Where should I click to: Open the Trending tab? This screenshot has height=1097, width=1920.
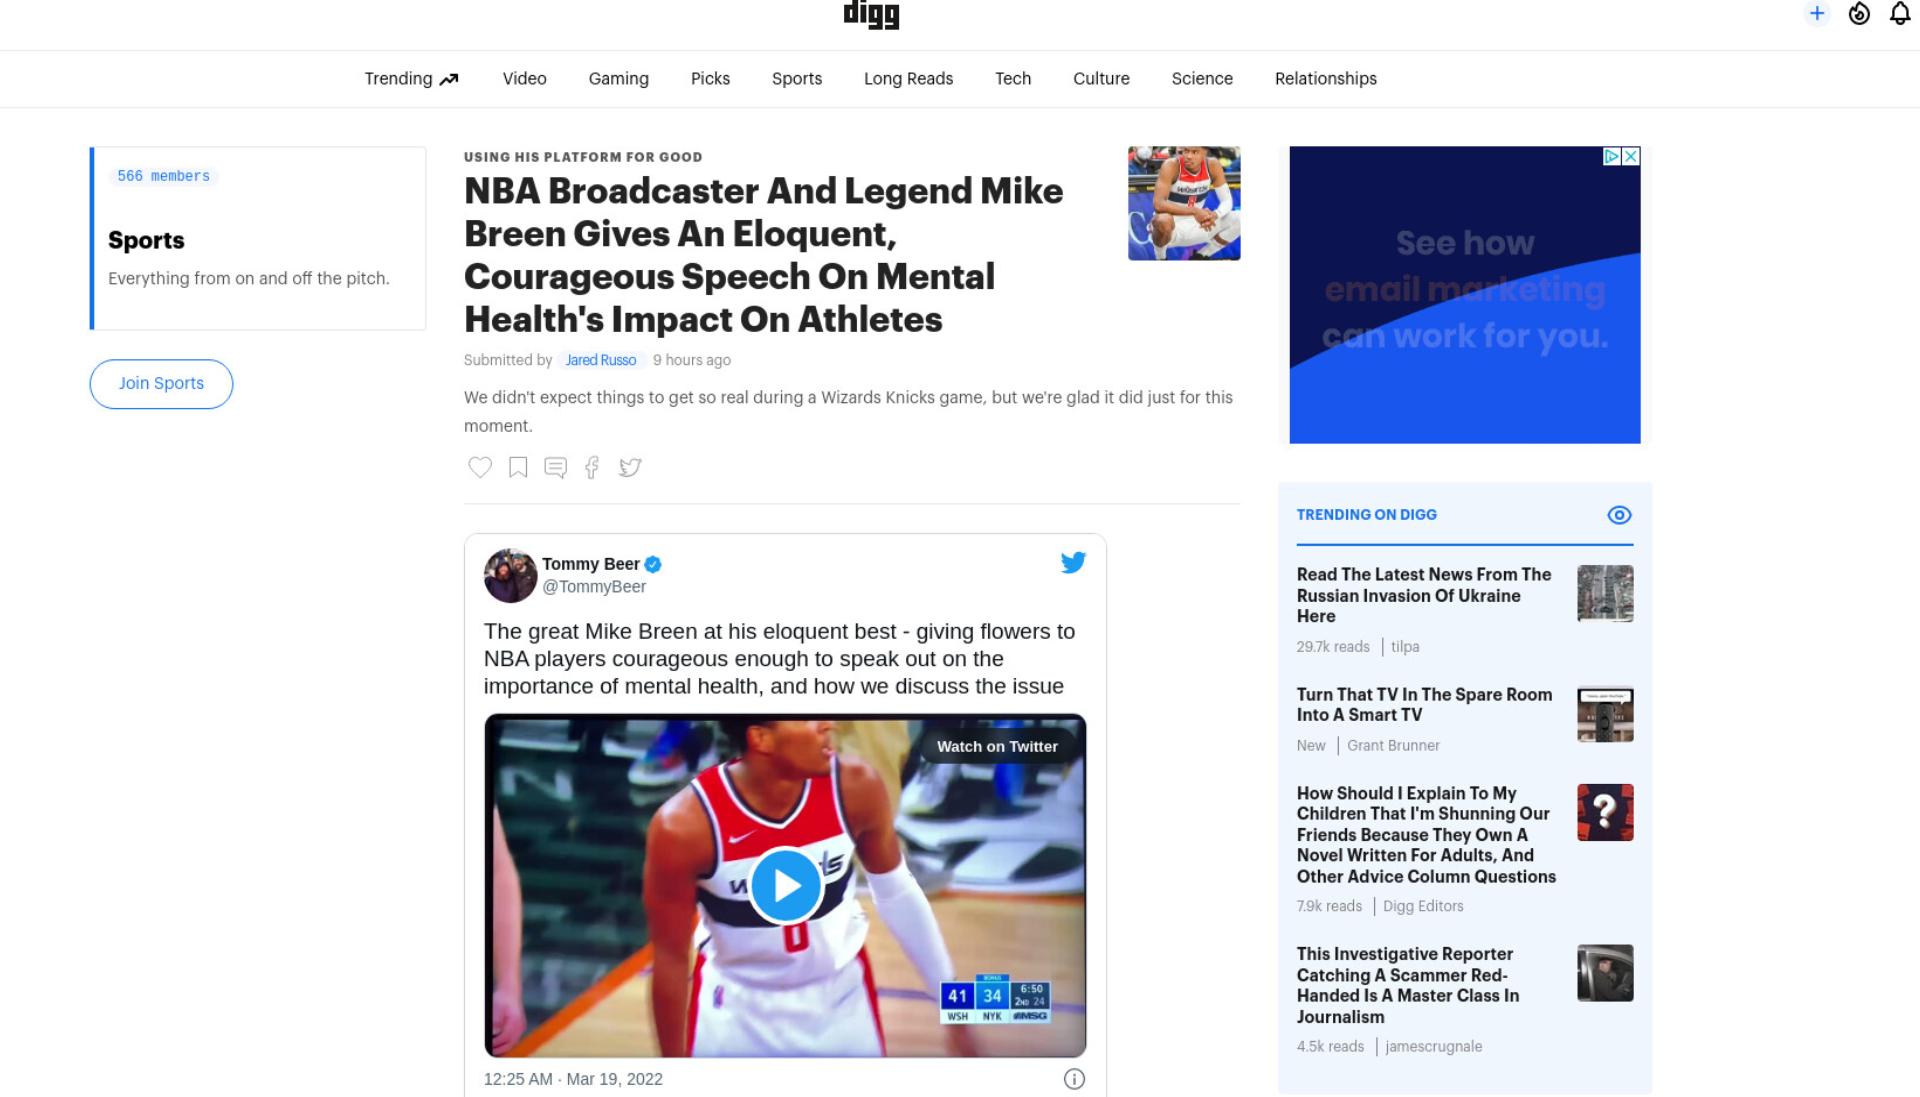[411, 79]
